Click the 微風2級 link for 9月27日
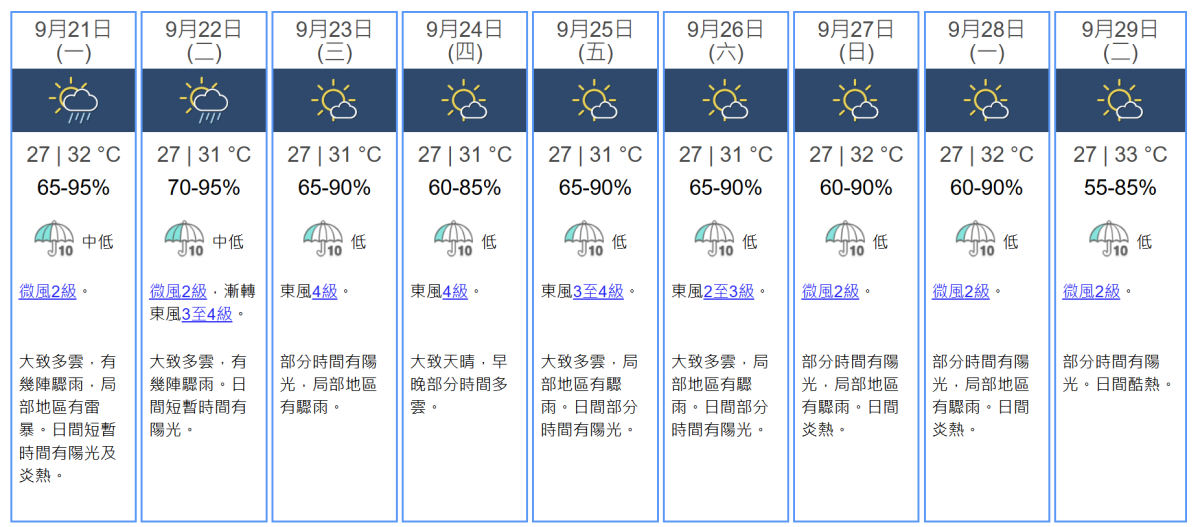 [830, 291]
